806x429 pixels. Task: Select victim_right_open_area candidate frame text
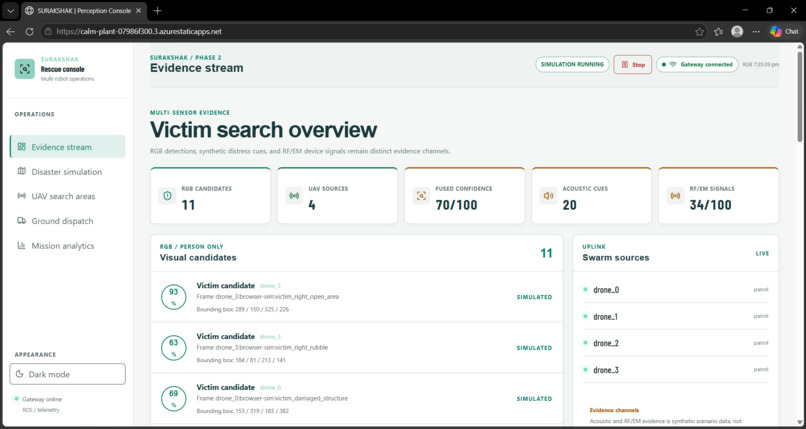(x=267, y=297)
